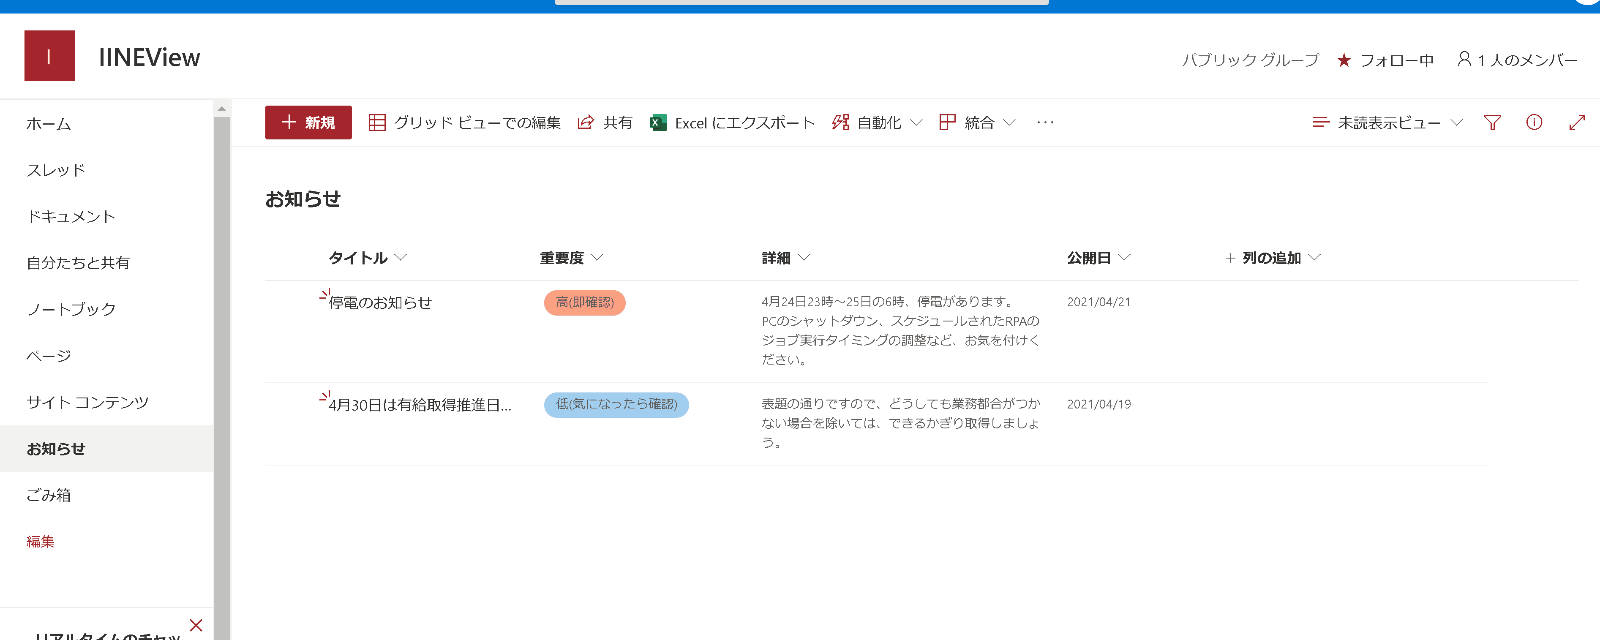
Task: Expand the 統合 integrate dropdown
Action: (x=978, y=122)
